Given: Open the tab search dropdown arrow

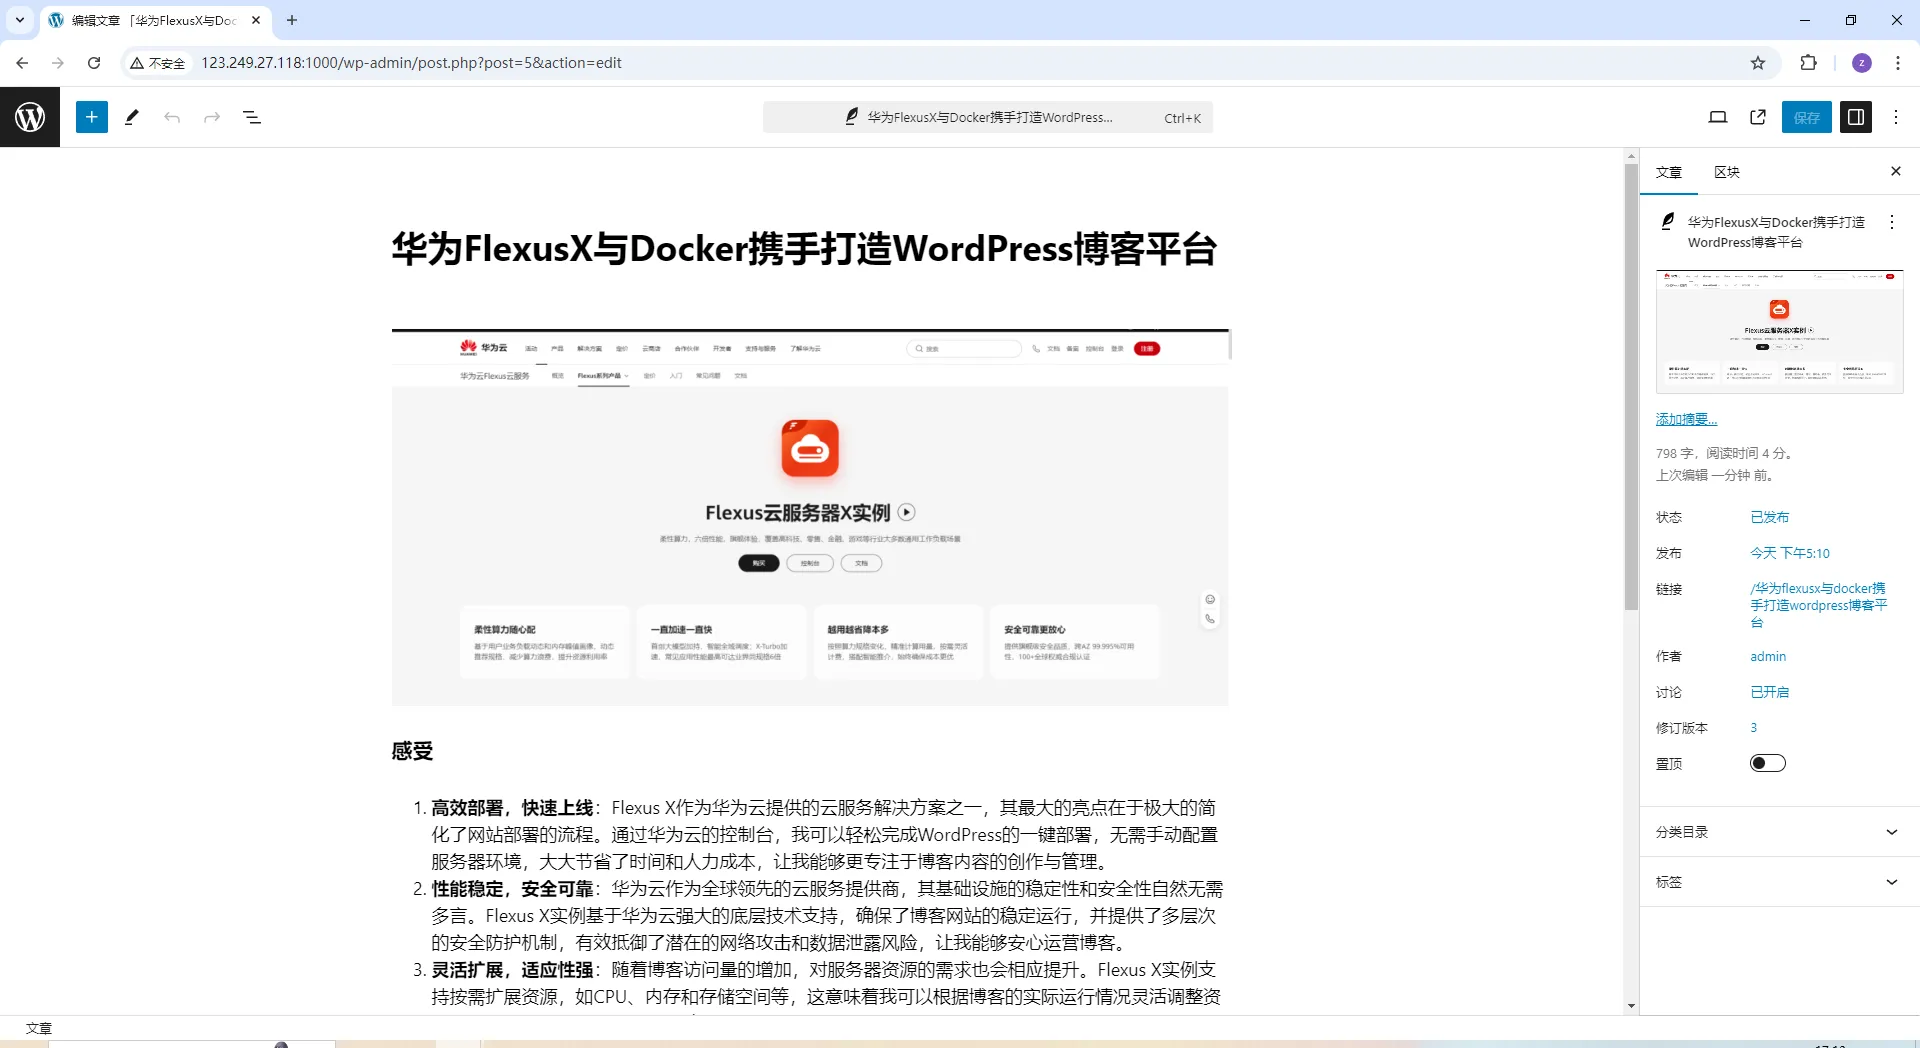Looking at the screenshot, I should pyautogui.click(x=20, y=20).
